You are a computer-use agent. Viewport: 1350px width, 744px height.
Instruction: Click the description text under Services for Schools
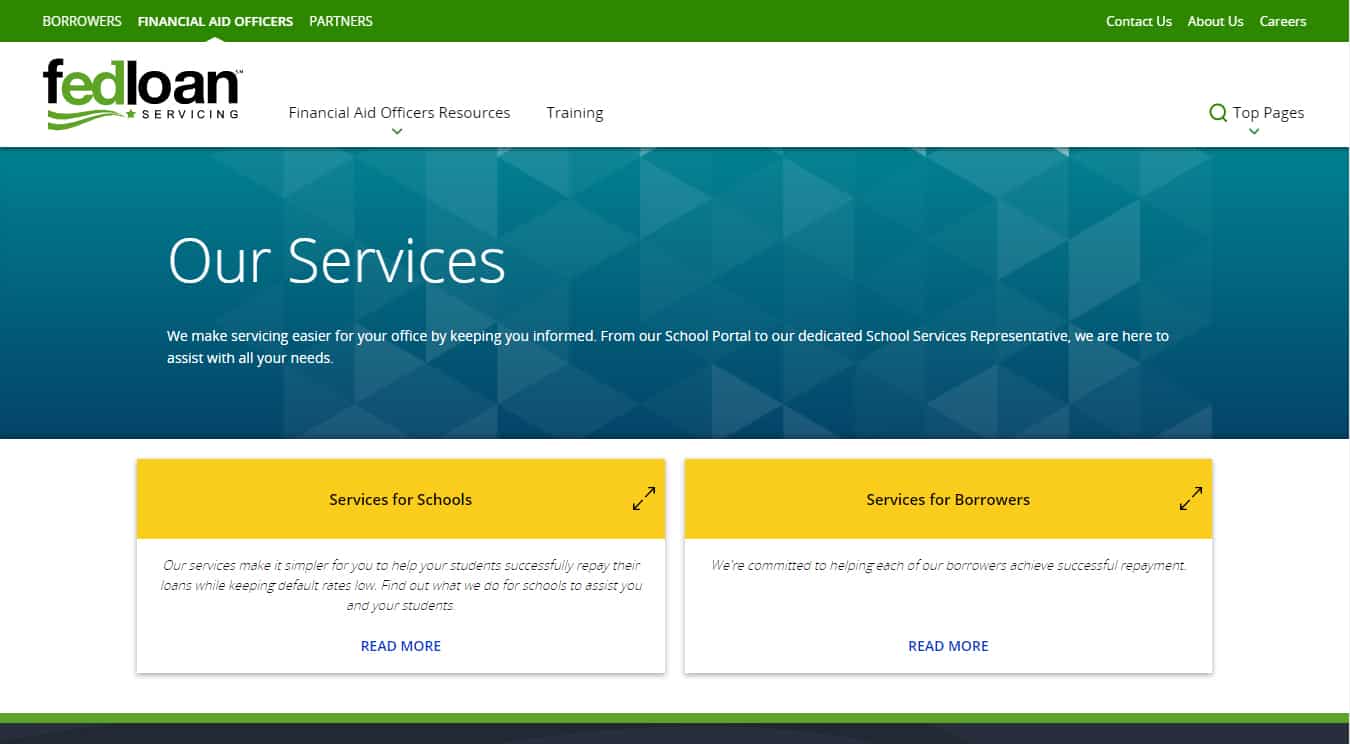(x=401, y=585)
